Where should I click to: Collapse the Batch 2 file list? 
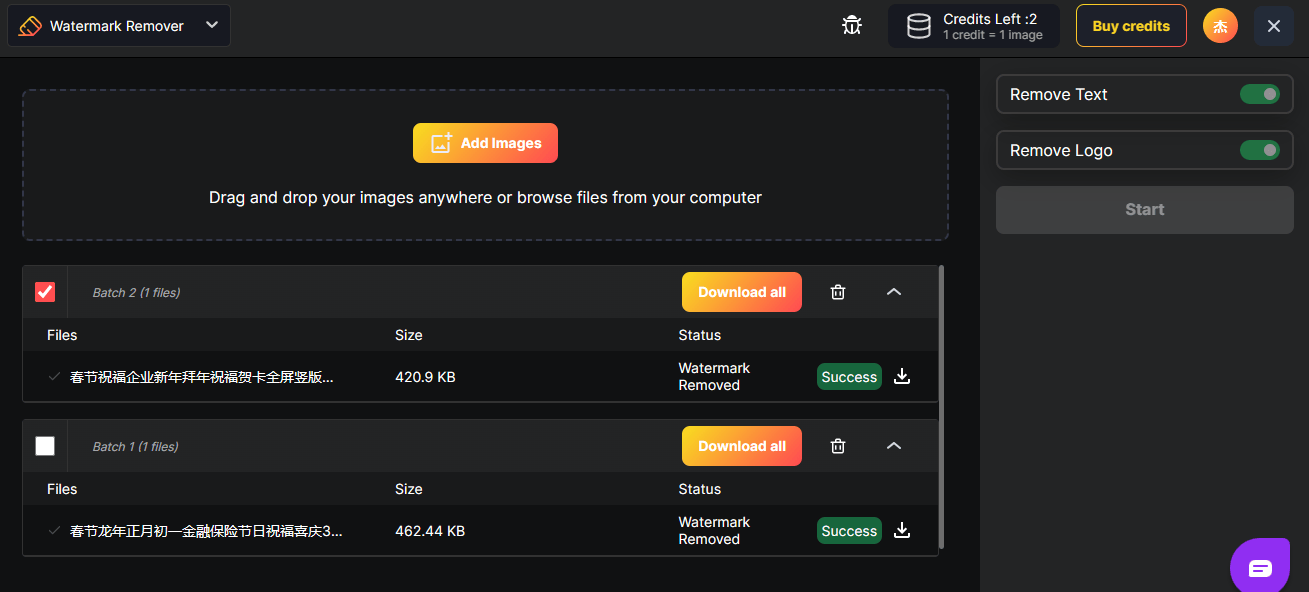click(x=894, y=292)
